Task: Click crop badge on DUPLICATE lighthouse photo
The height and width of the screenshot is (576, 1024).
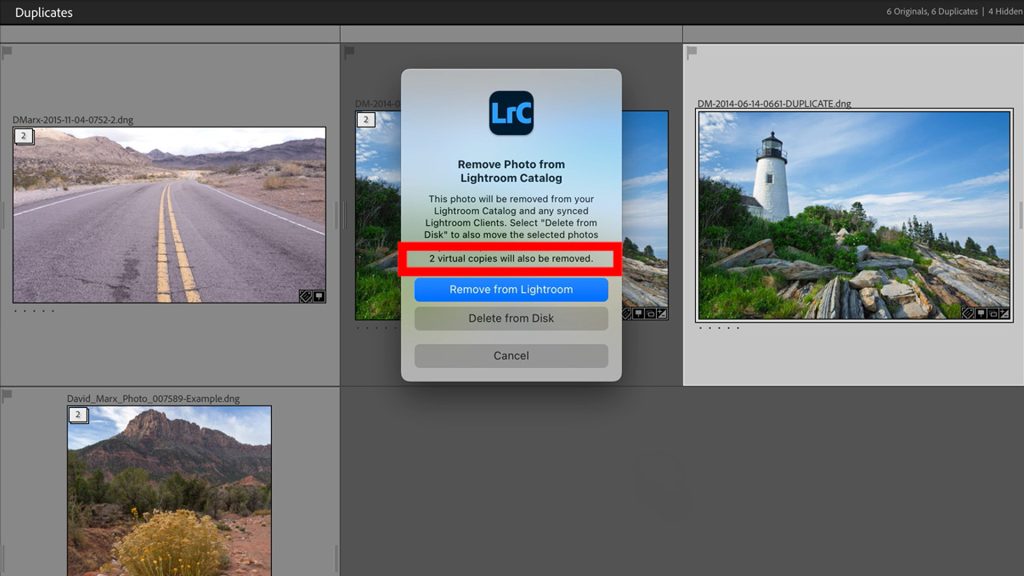Action: 993,313
